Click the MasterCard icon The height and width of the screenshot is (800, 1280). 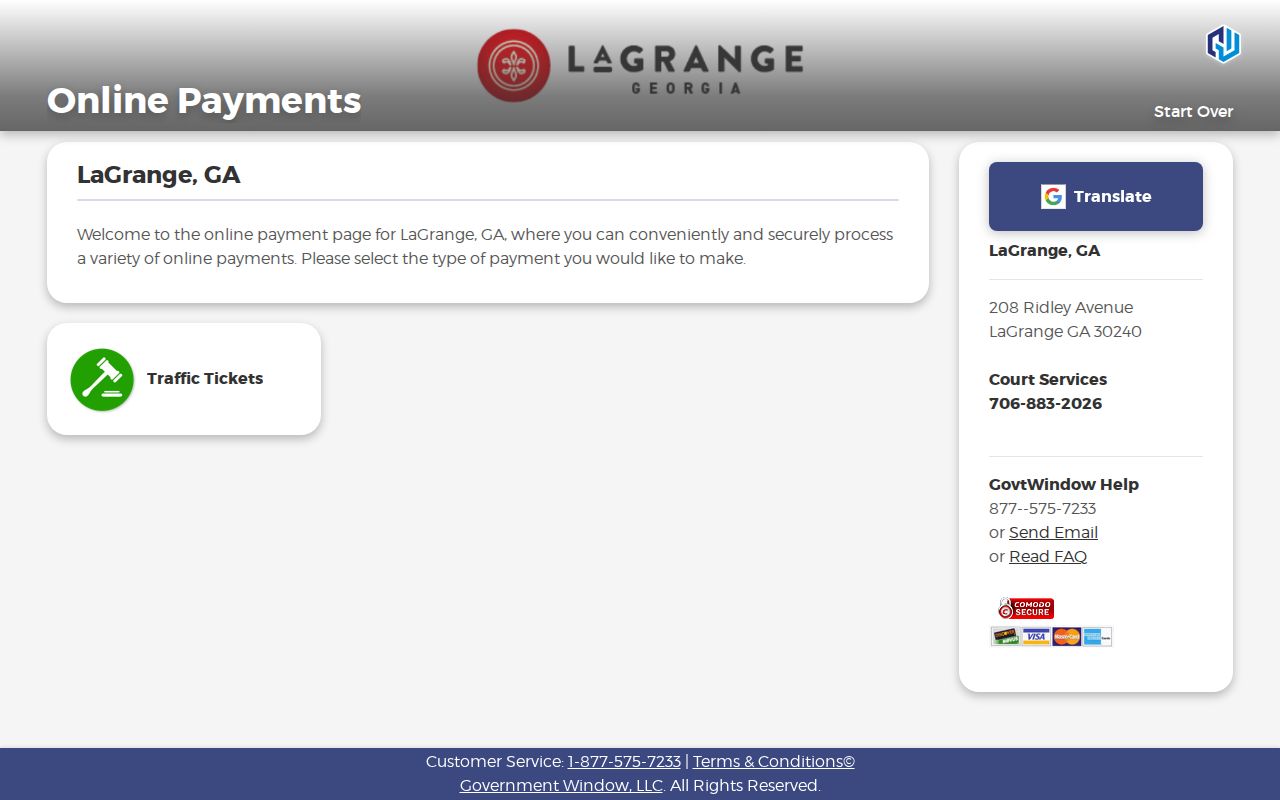pyautogui.click(x=1067, y=637)
